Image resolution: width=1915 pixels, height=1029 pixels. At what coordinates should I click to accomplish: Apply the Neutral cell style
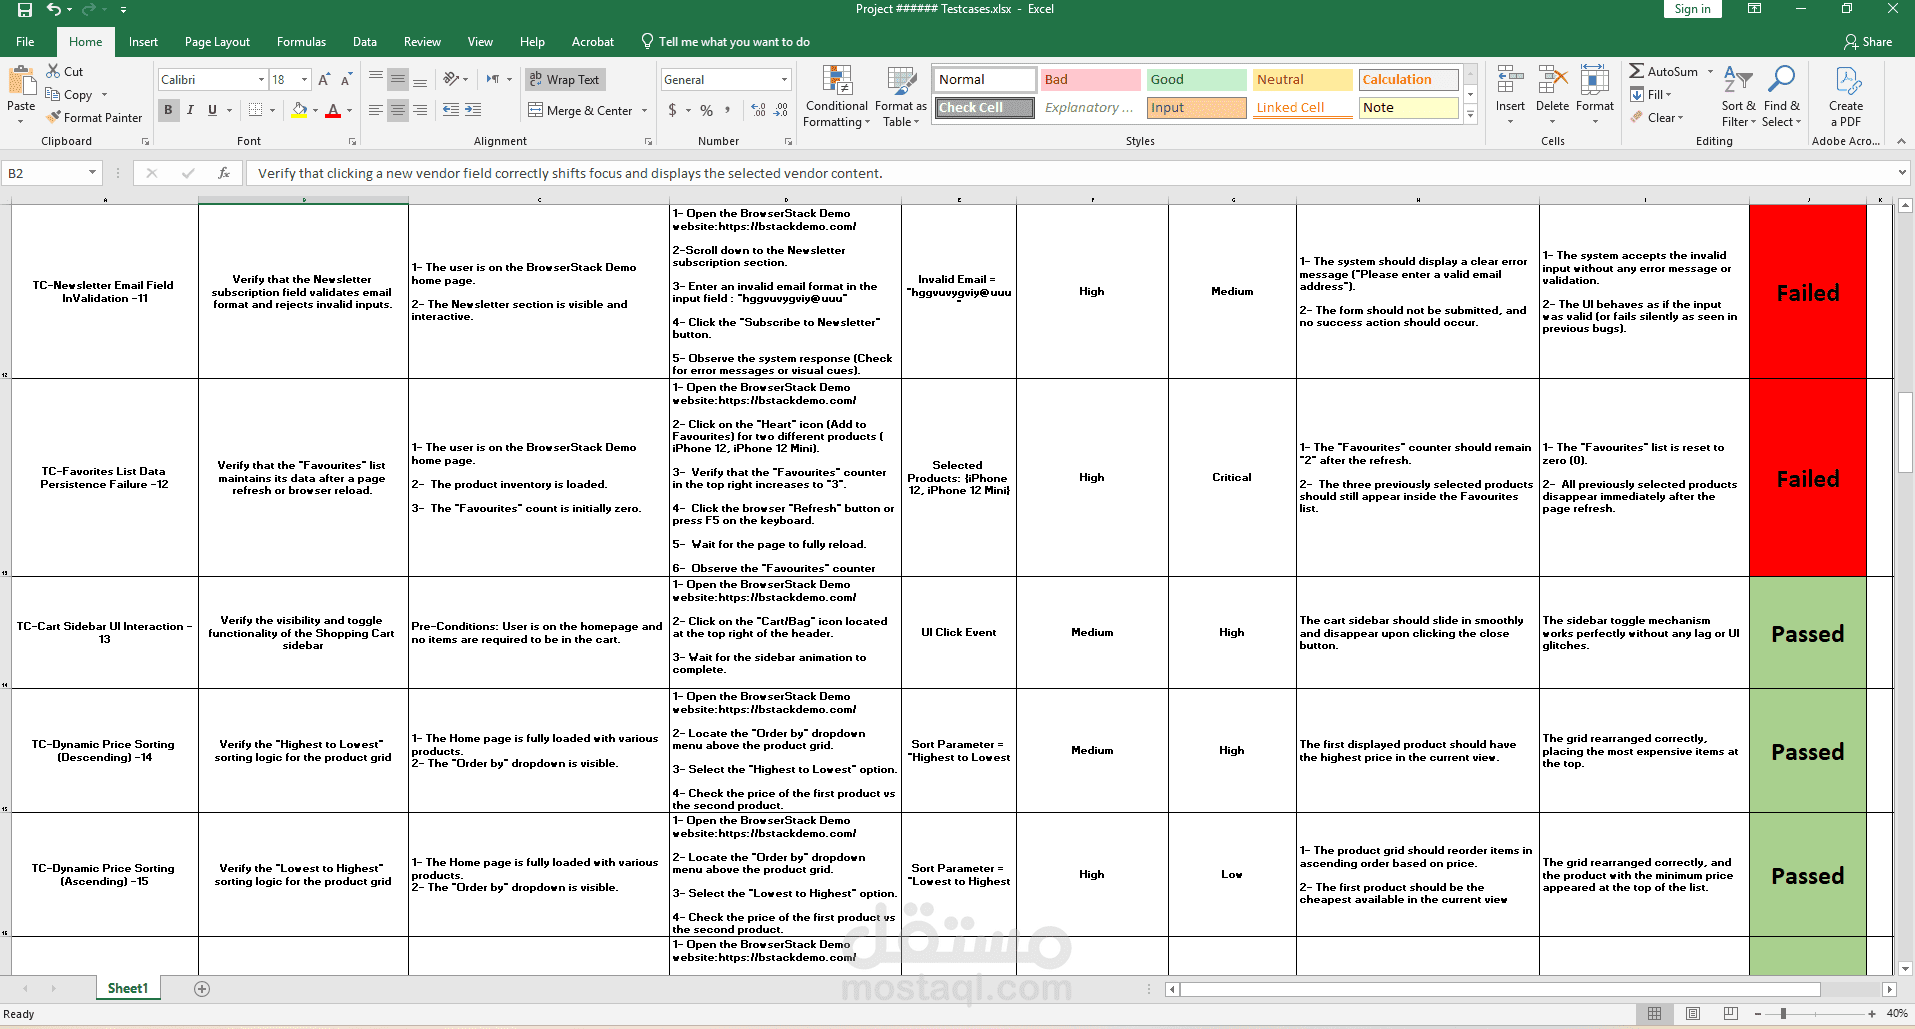pos(1302,80)
